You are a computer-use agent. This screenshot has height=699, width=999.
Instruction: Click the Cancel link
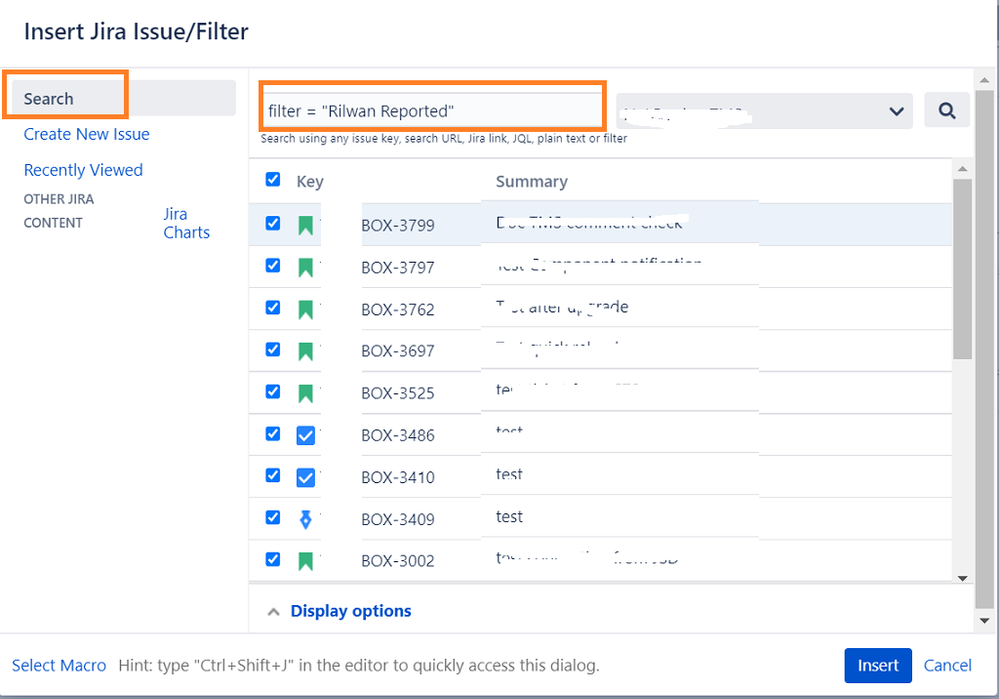[x=947, y=665]
